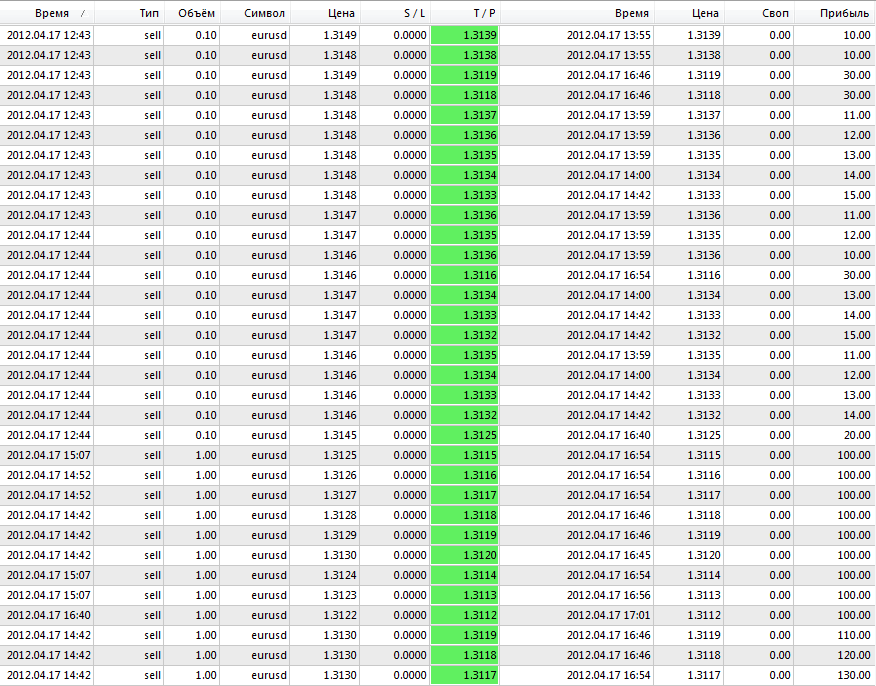Viewport: 876px width, 686px height.
Task: Click the close time 2012.04.17 16:56
Action: [x=608, y=595]
